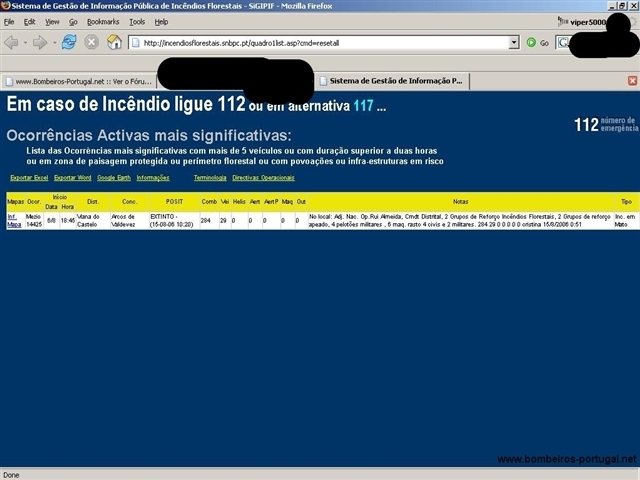Close the current tab with red X
Screen dimensions: 640x480
click(x=632, y=80)
